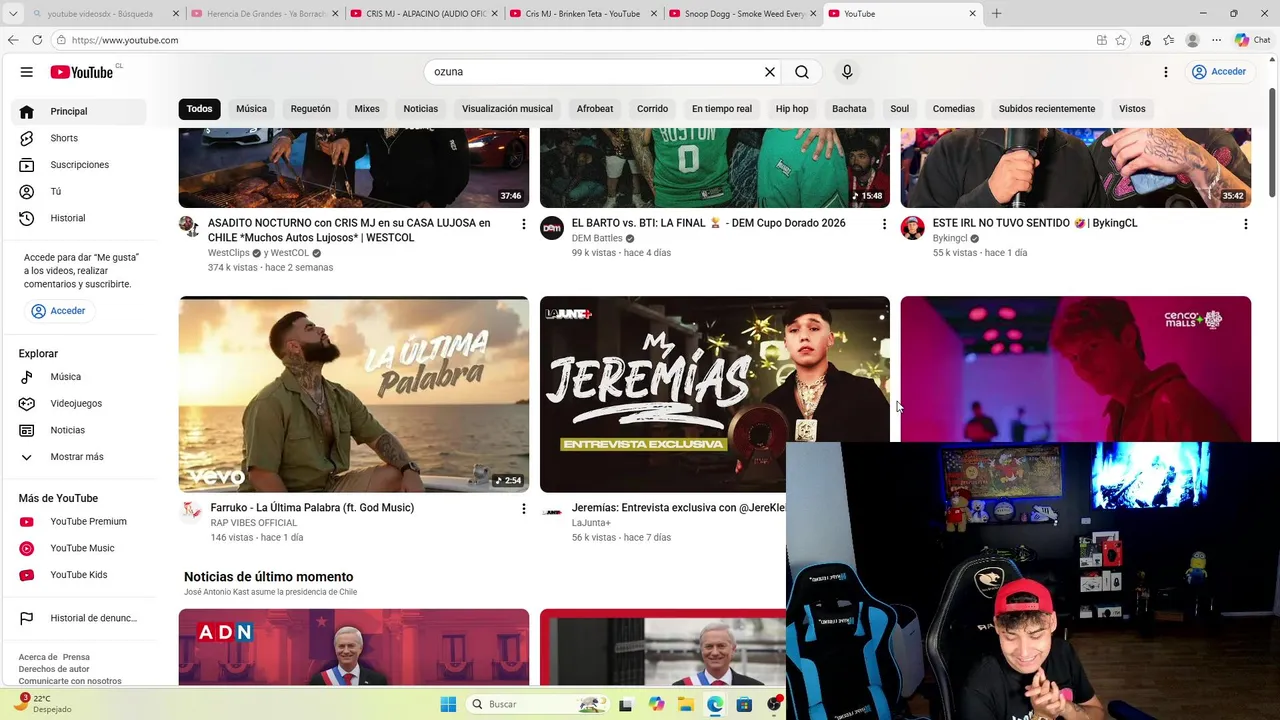Click the Acceder button in the sidebar

[x=58, y=311]
